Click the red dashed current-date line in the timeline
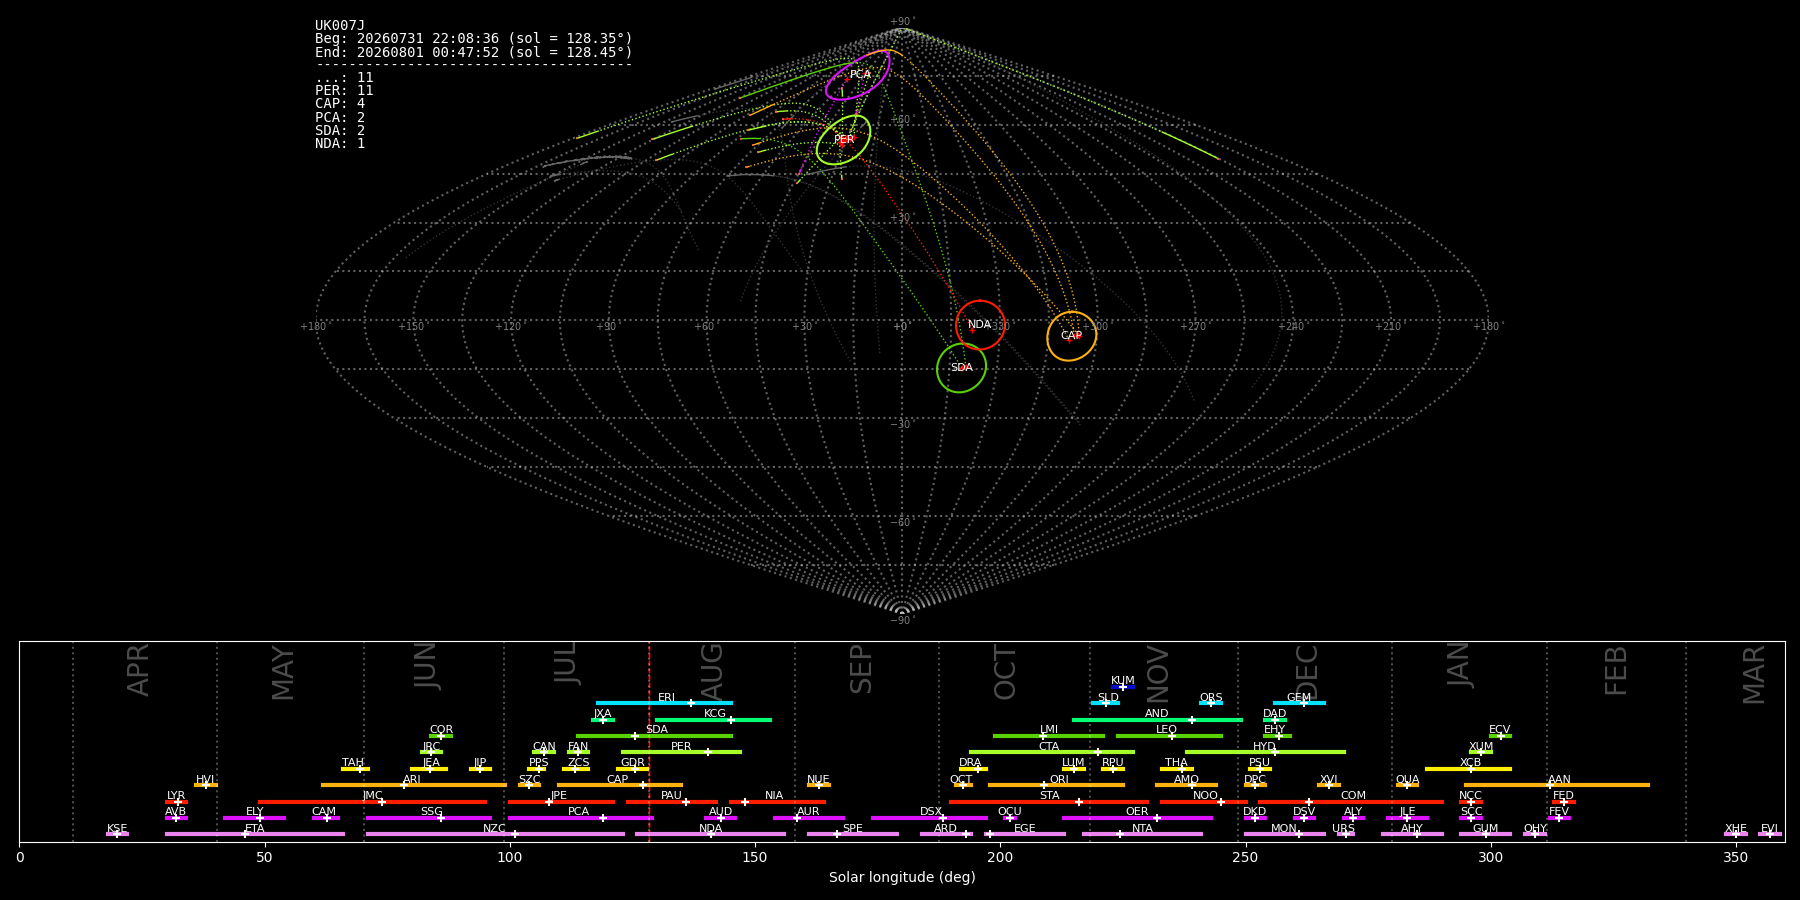The image size is (1800, 900). (649, 741)
